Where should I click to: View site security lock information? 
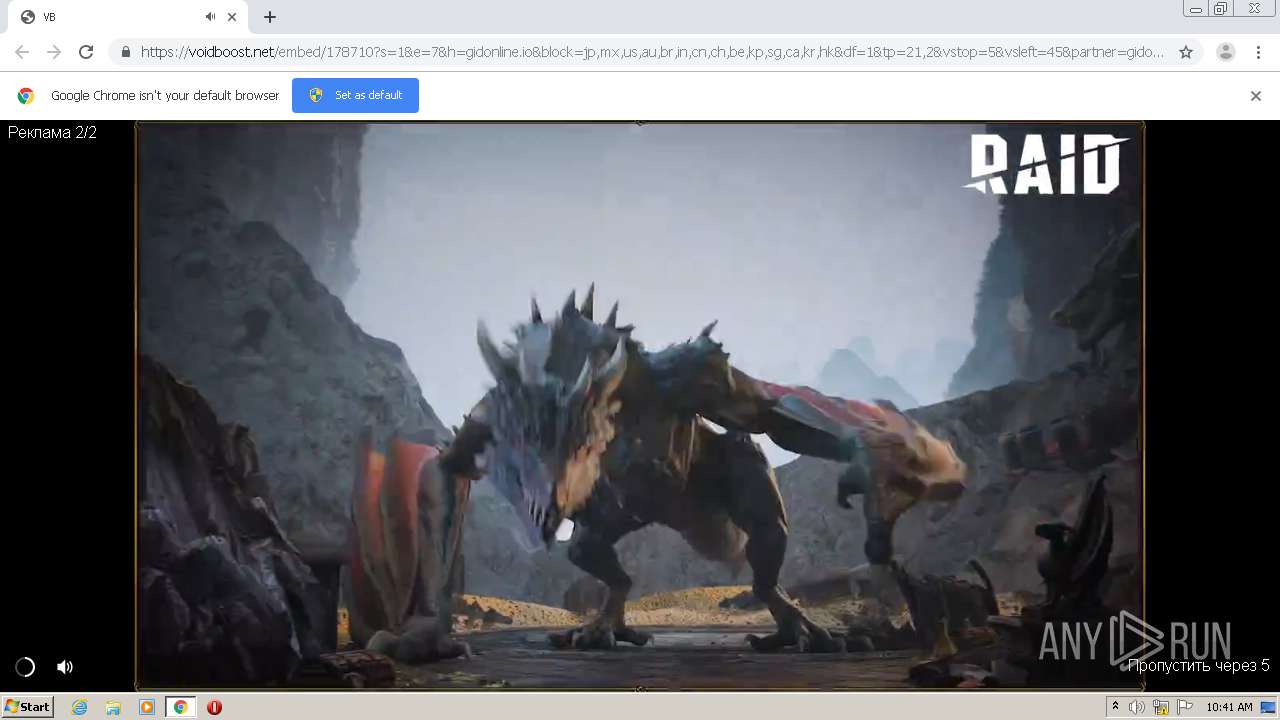125,52
